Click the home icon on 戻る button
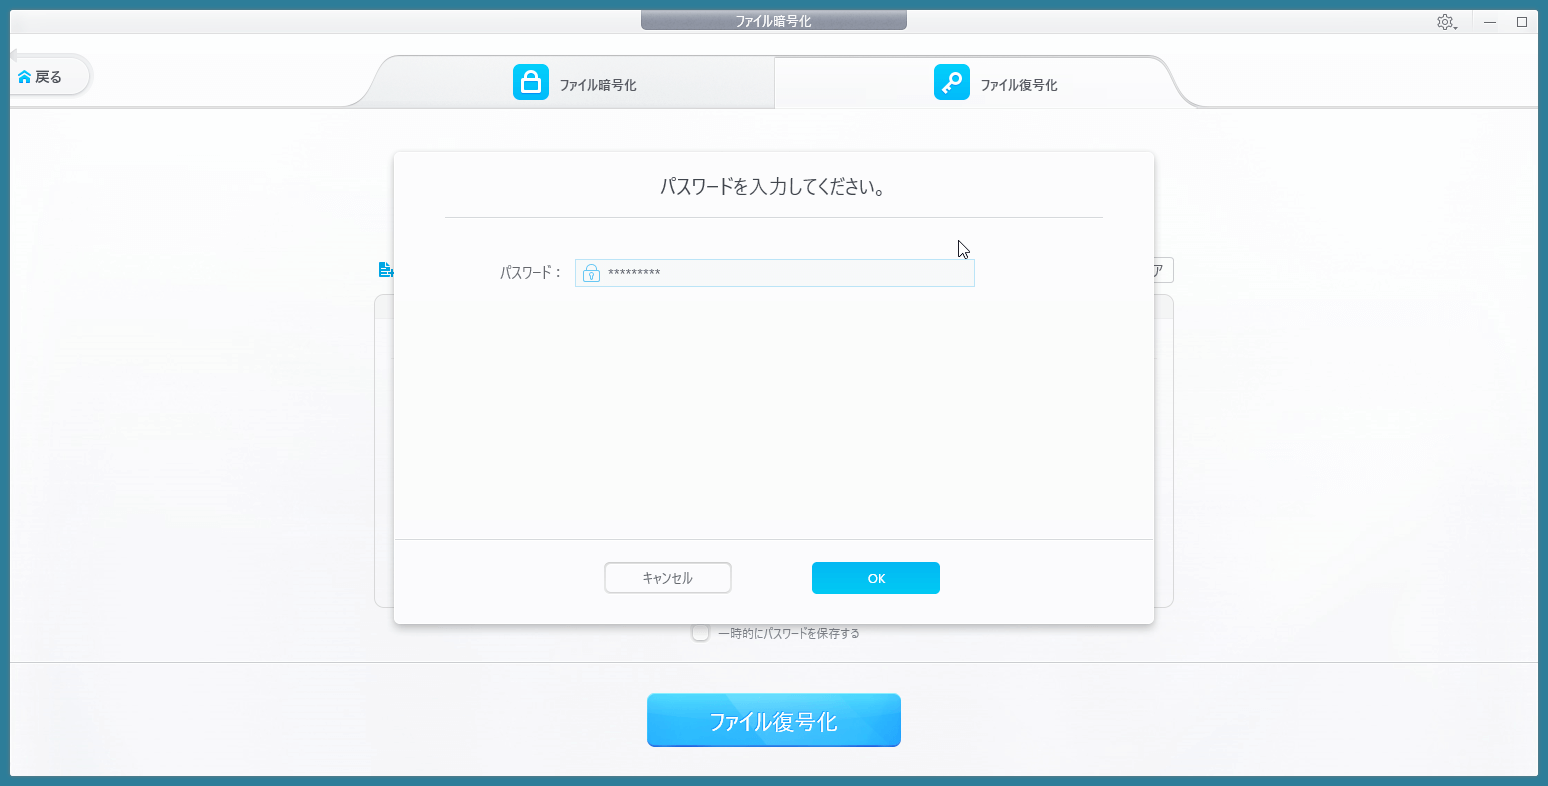Screen dimensions: 1548x786 pos(25,77)
